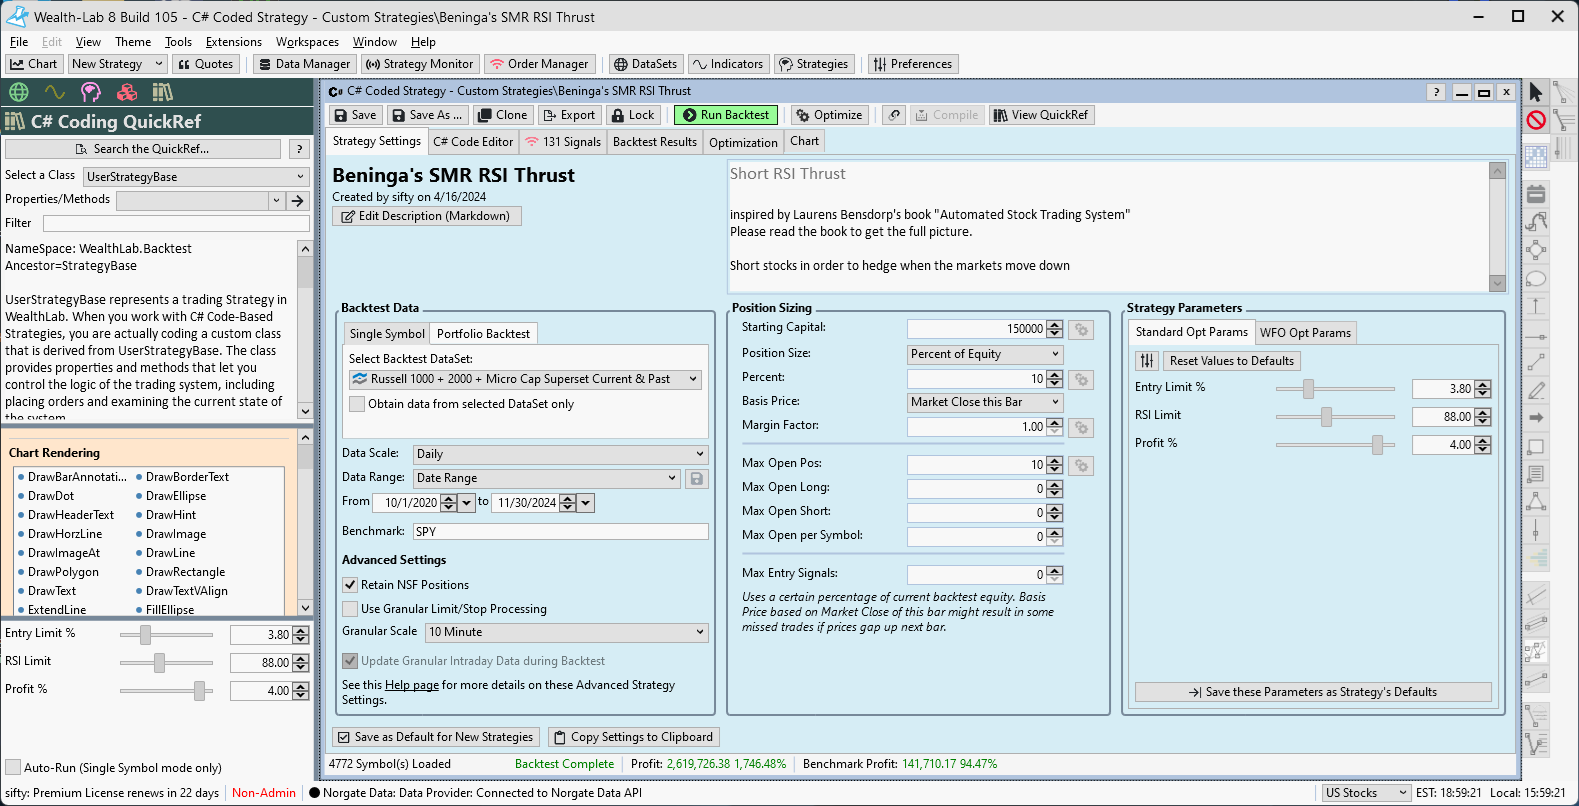The height and width of the screenshot is (806, 1579).
Task: Select the pencil drawing tool
Action: (1536, 390)
